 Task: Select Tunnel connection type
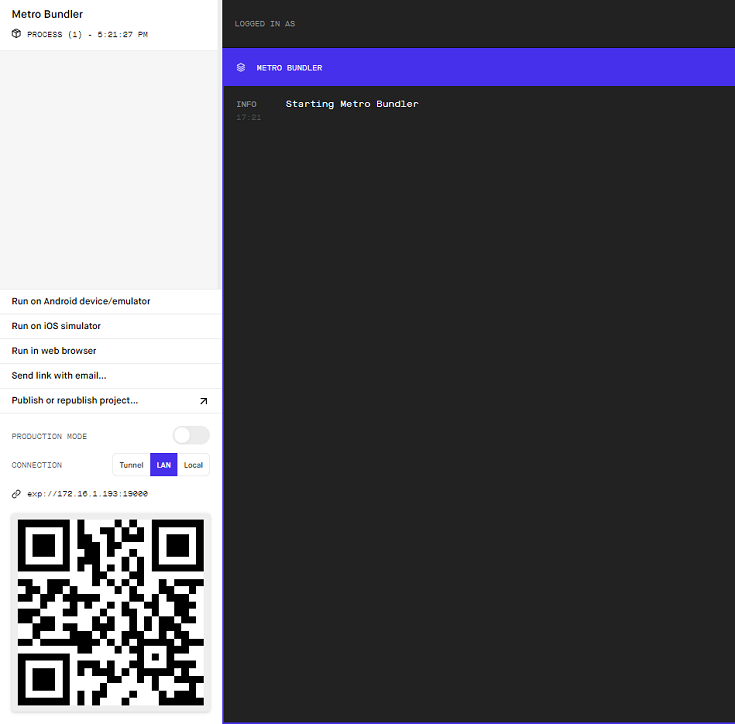click(x=131, y=465)
